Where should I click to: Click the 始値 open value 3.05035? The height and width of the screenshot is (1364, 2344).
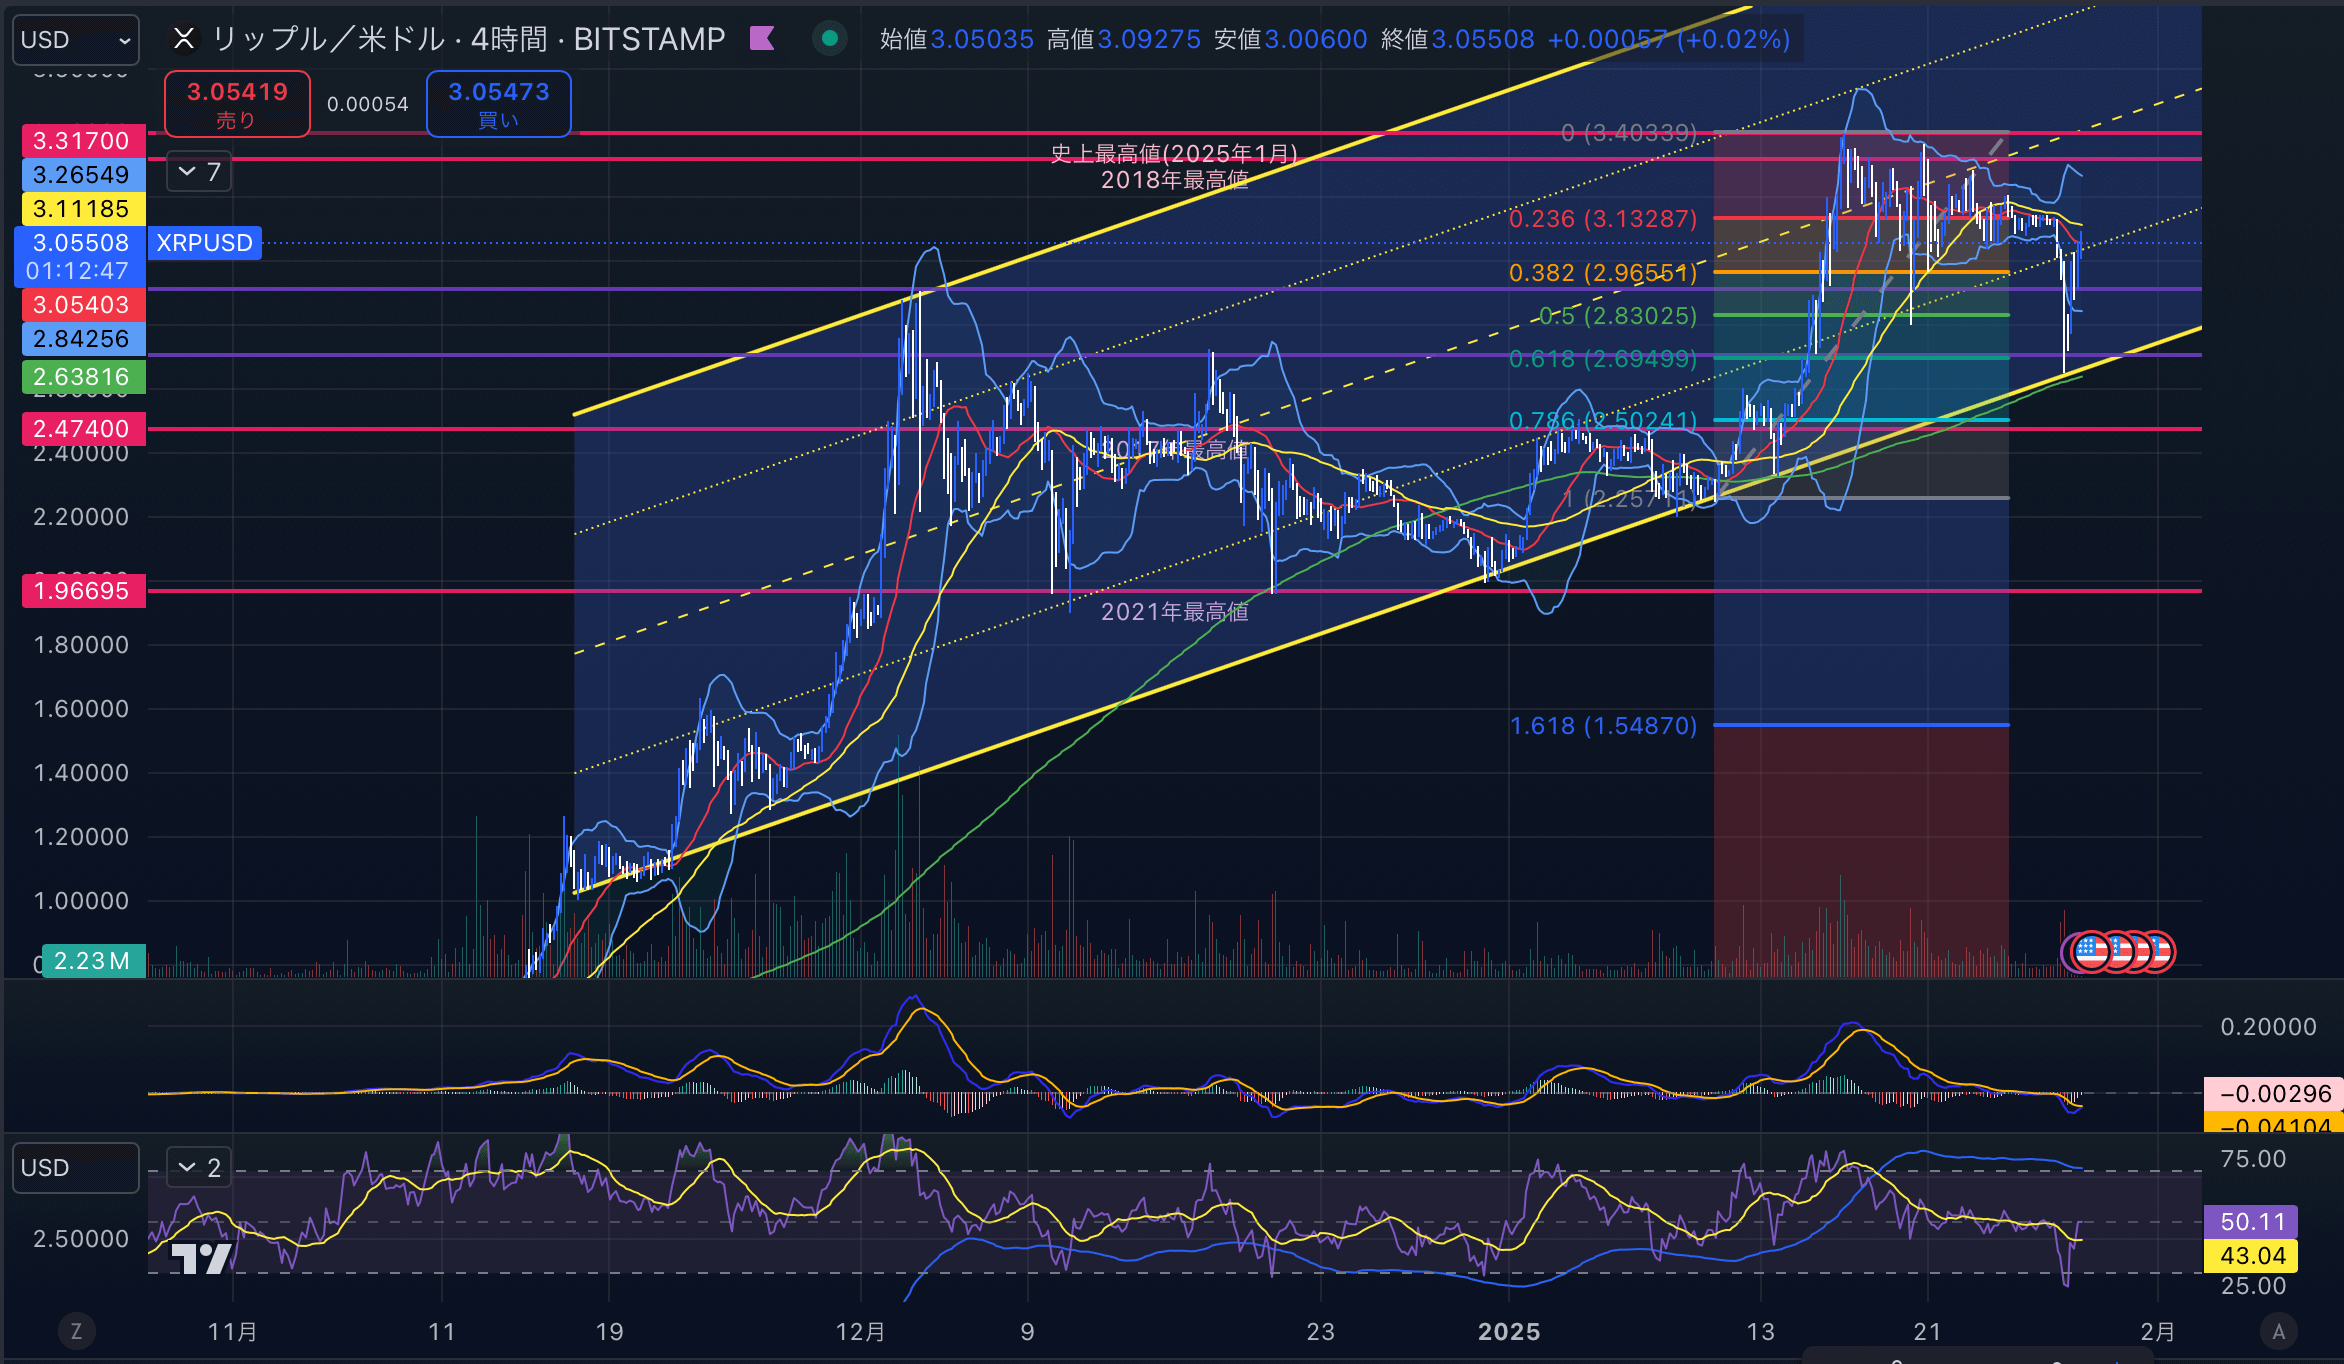point(982,39)
